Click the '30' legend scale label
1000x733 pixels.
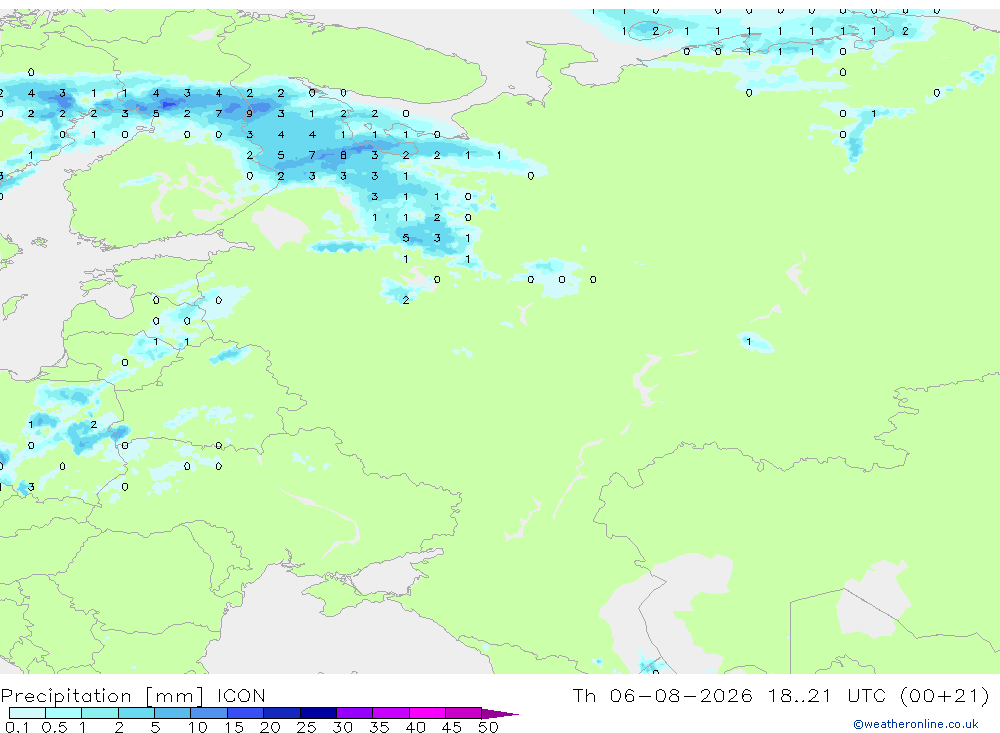(343, 727)
